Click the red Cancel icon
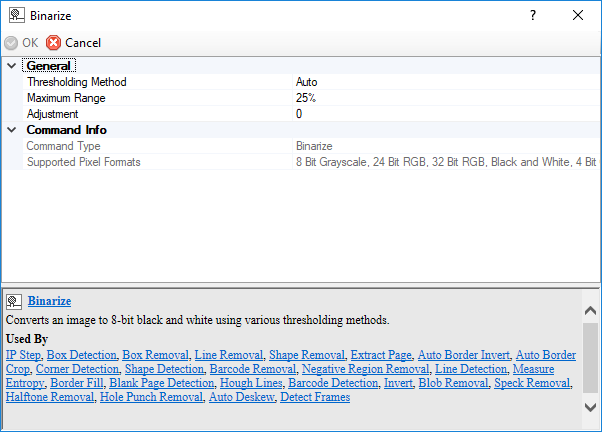Screen dimensions: 602x432 tap(53, 43)
